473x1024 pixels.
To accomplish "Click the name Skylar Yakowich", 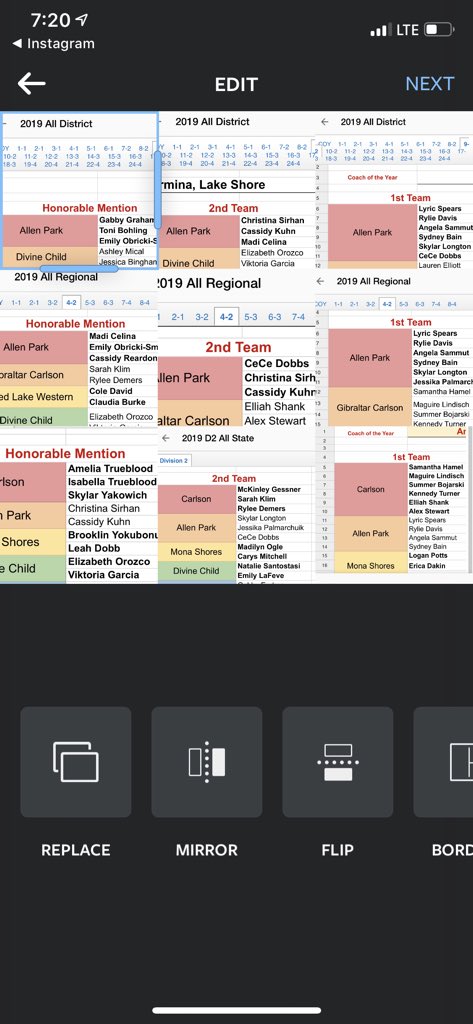I will pyautogui.click(x=108, y=495).
